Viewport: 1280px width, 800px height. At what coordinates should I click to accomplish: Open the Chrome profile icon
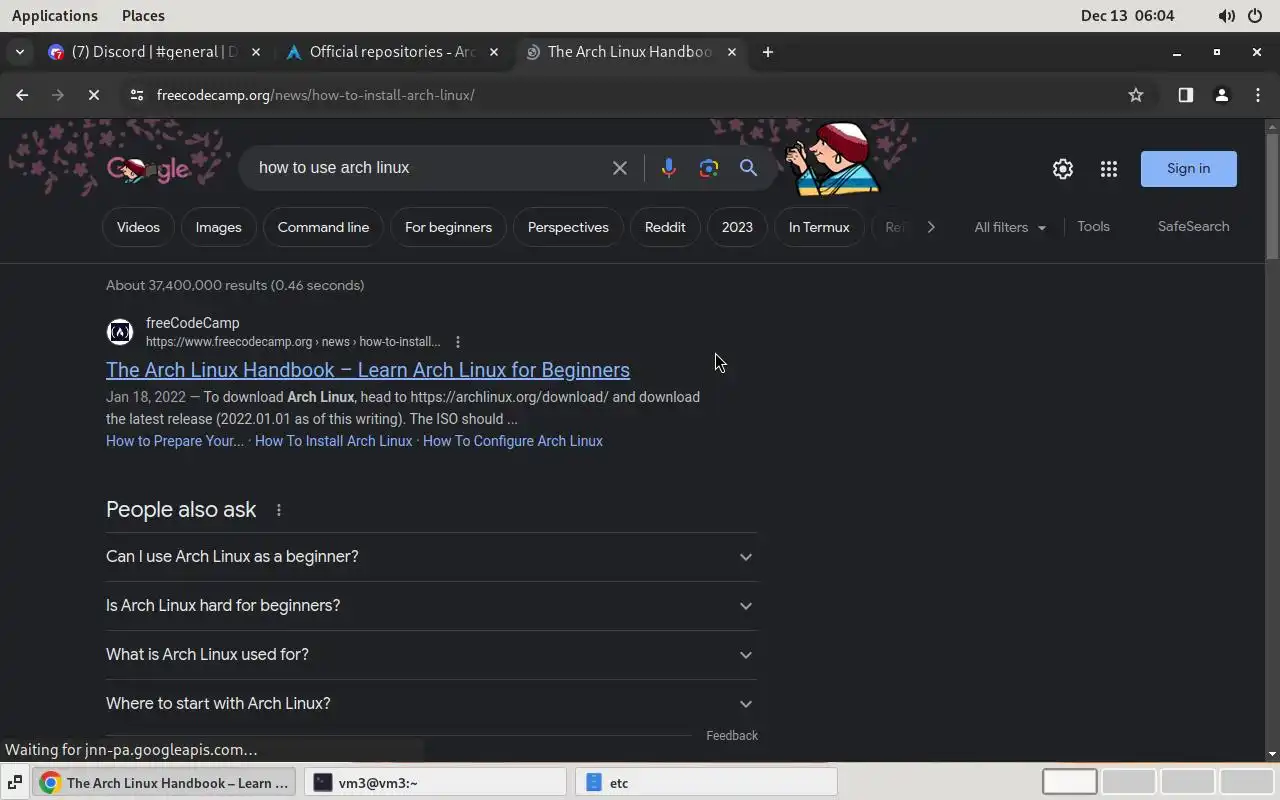pyautogui.click(x=1221, y=95)
